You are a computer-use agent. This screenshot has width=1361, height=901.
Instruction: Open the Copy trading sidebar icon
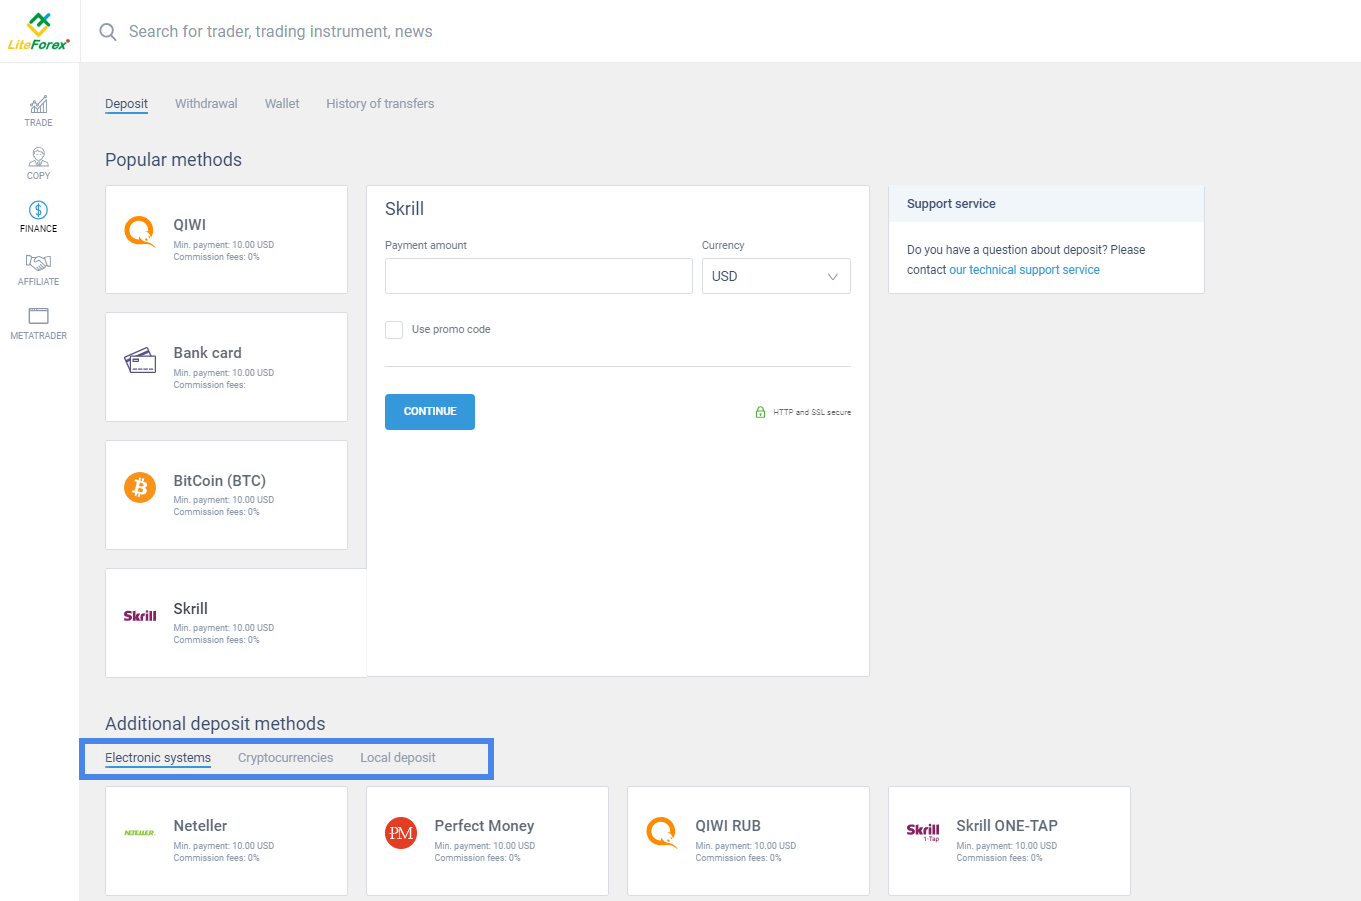(38, 157)
